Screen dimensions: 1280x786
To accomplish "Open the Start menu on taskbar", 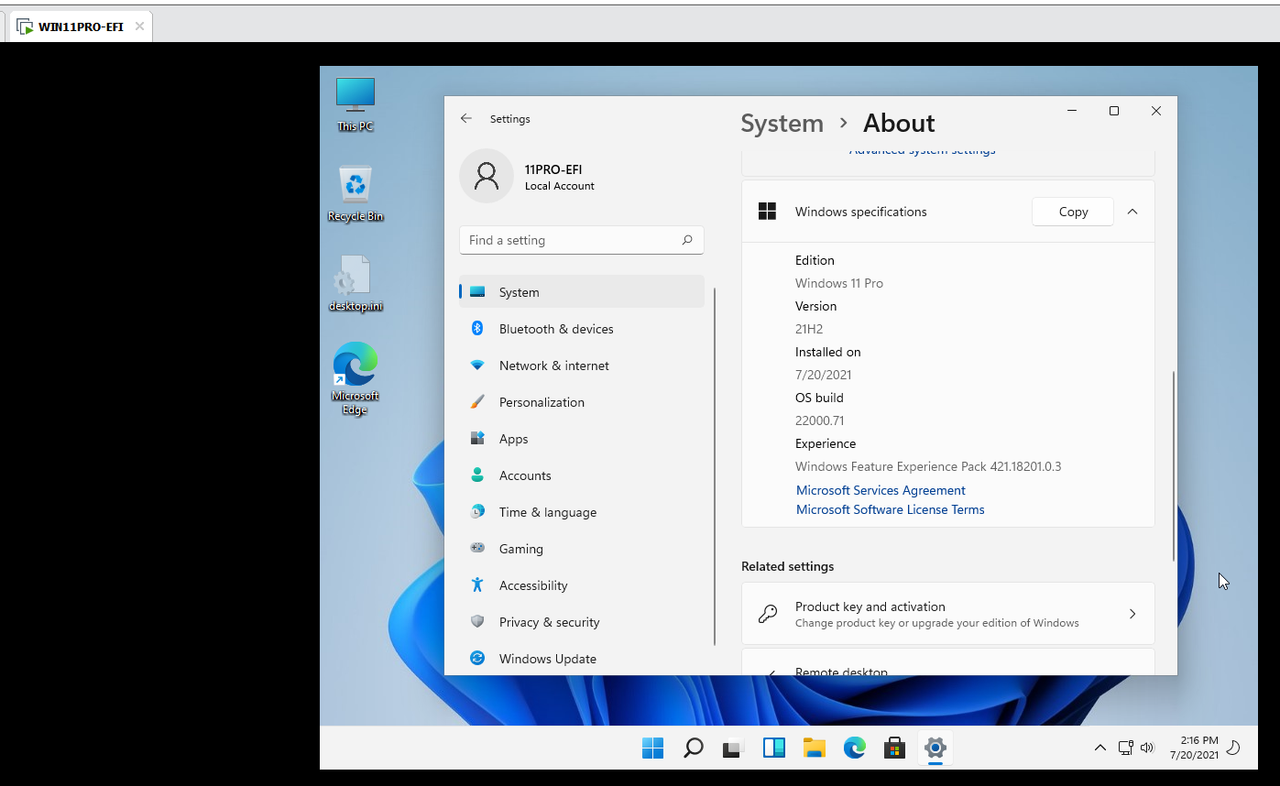I will [x=653, y=748].
